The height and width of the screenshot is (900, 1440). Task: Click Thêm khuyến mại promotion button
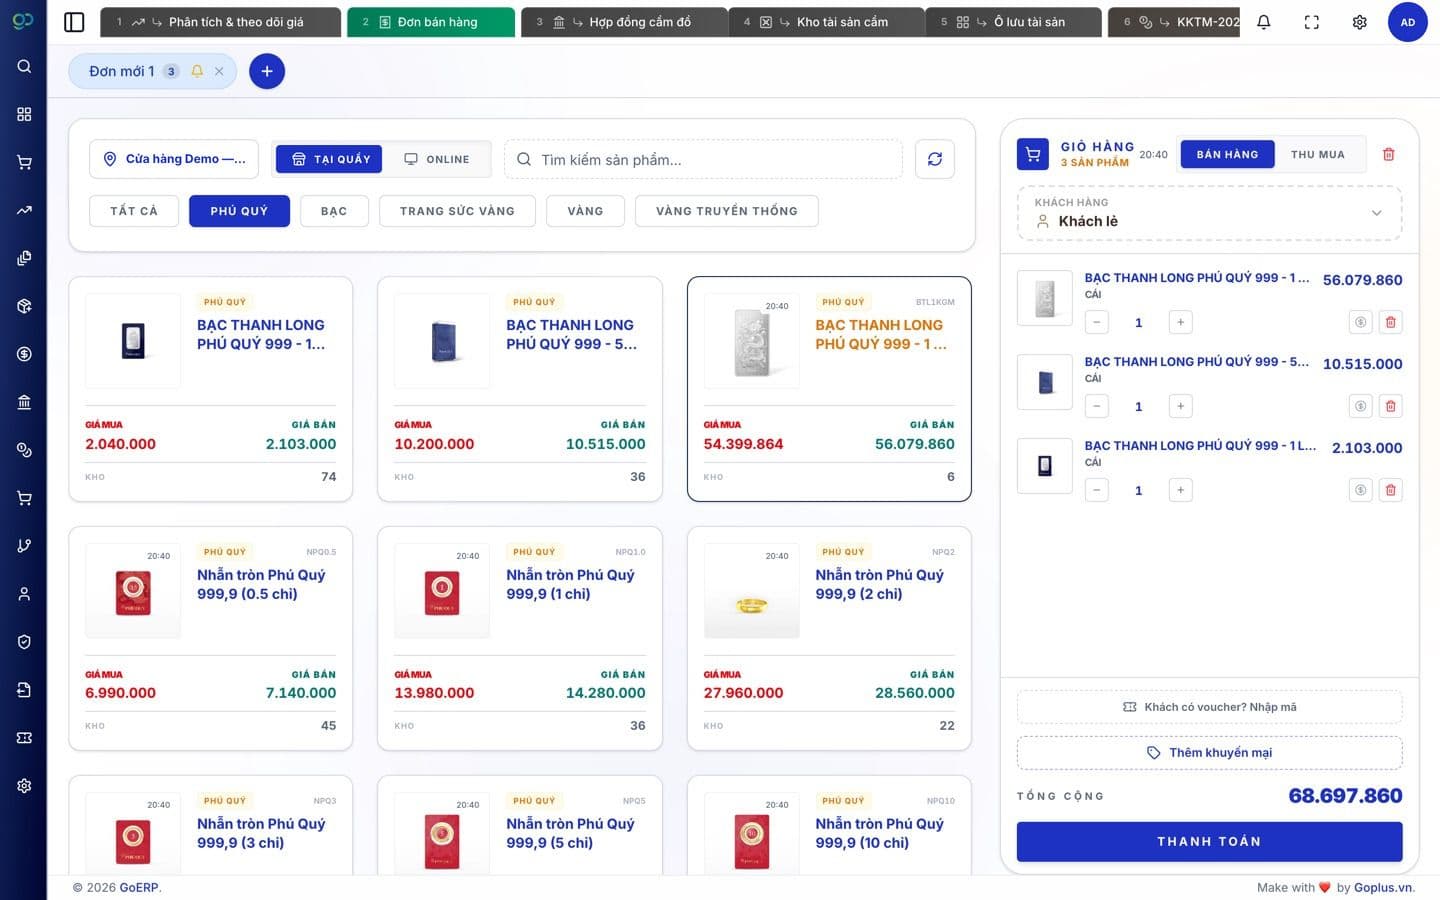(x=1209, y=753)
